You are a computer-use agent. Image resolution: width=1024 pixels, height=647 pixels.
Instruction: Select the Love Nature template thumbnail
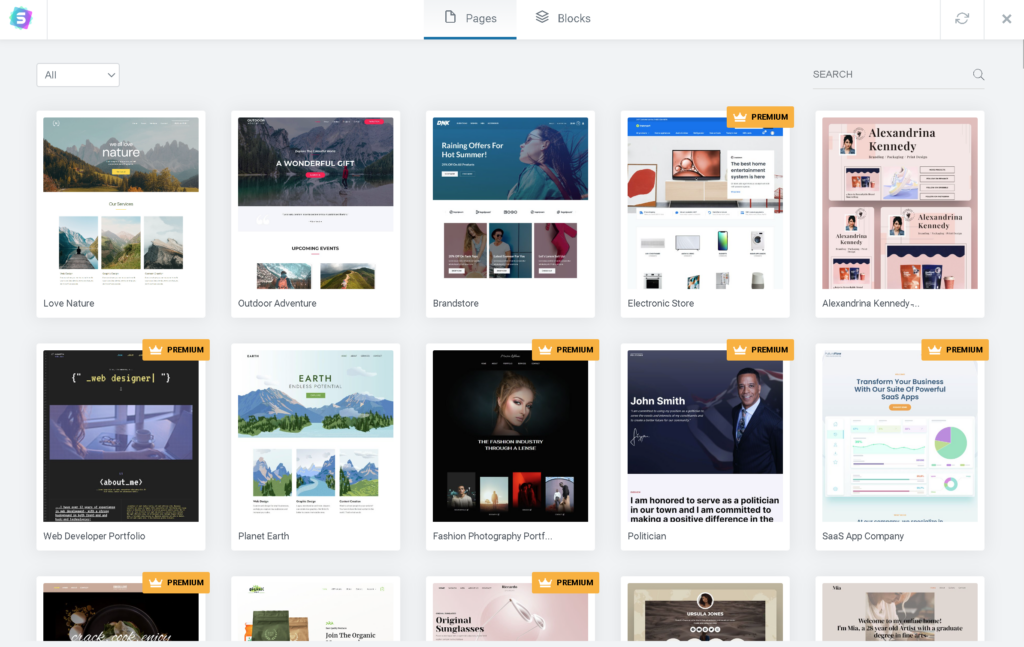point(121,203)
